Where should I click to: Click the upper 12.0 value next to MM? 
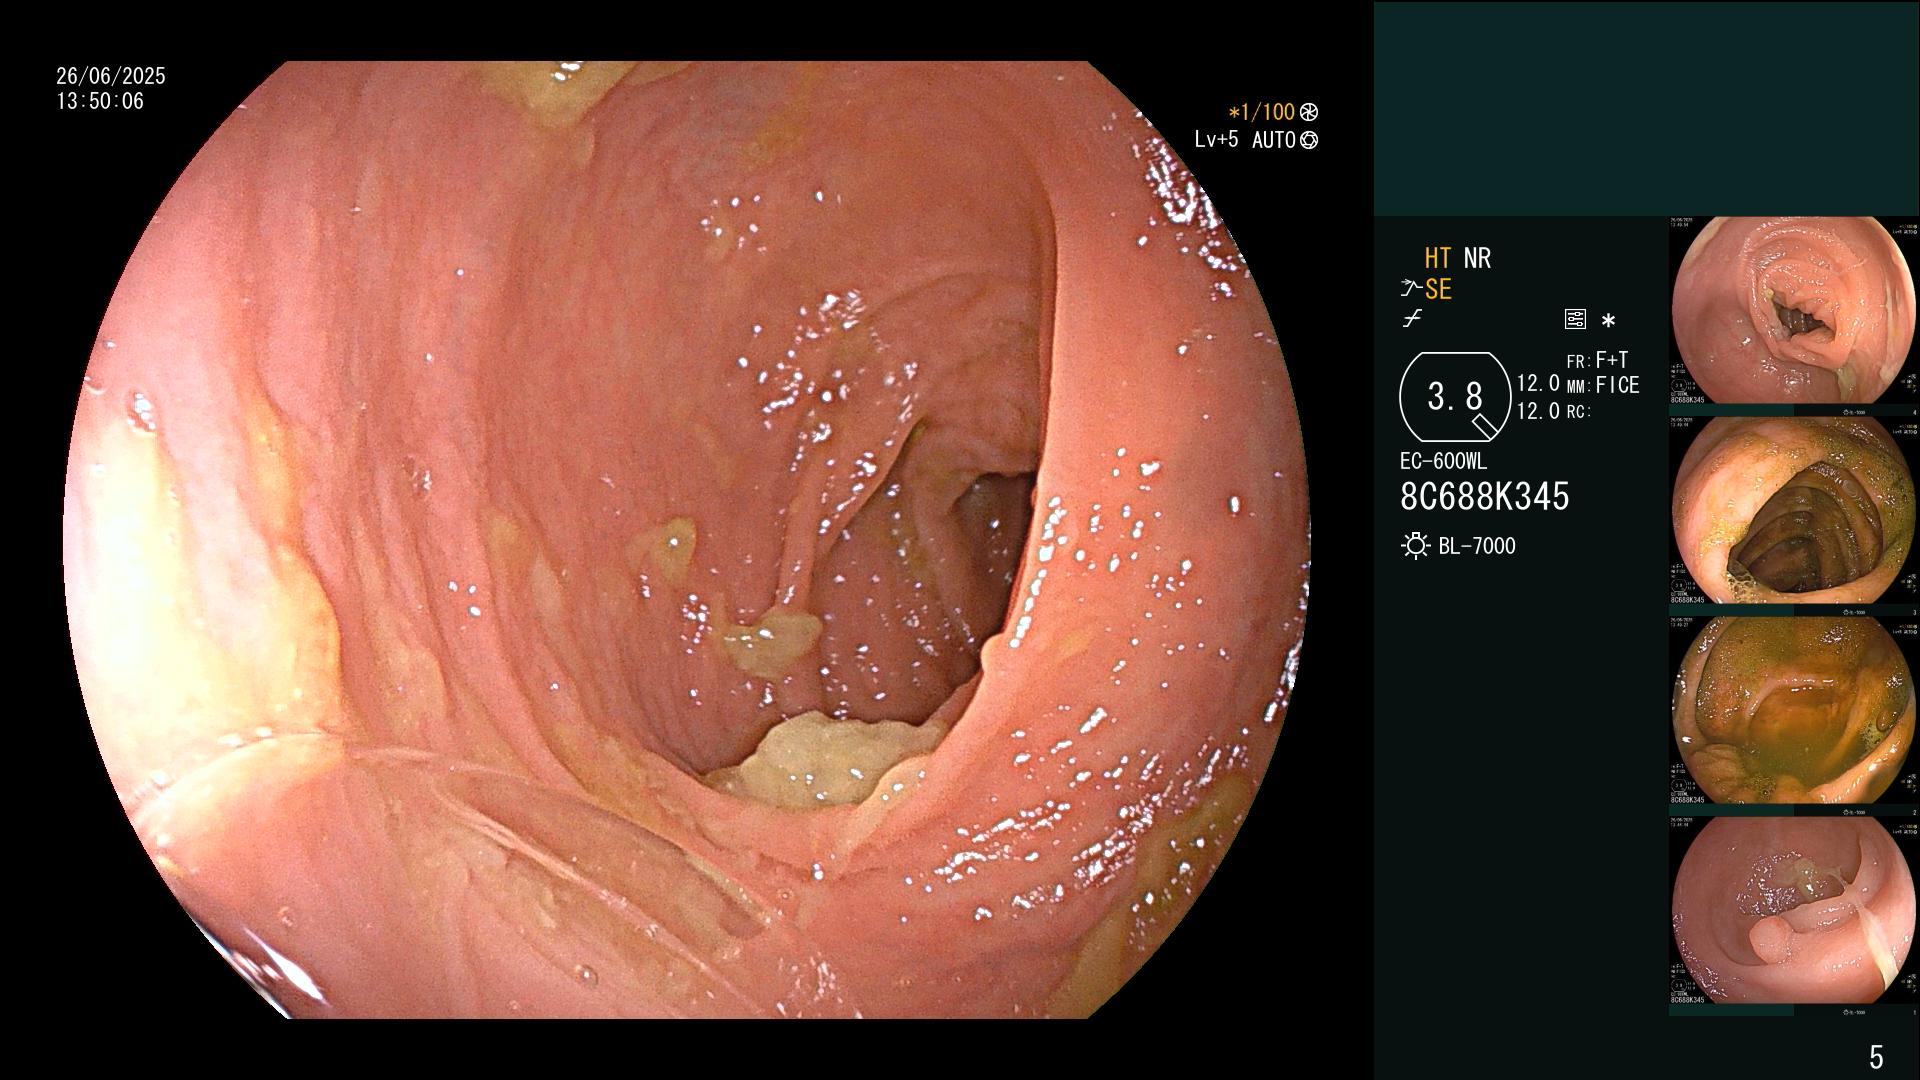click(x=1538, y=383)
